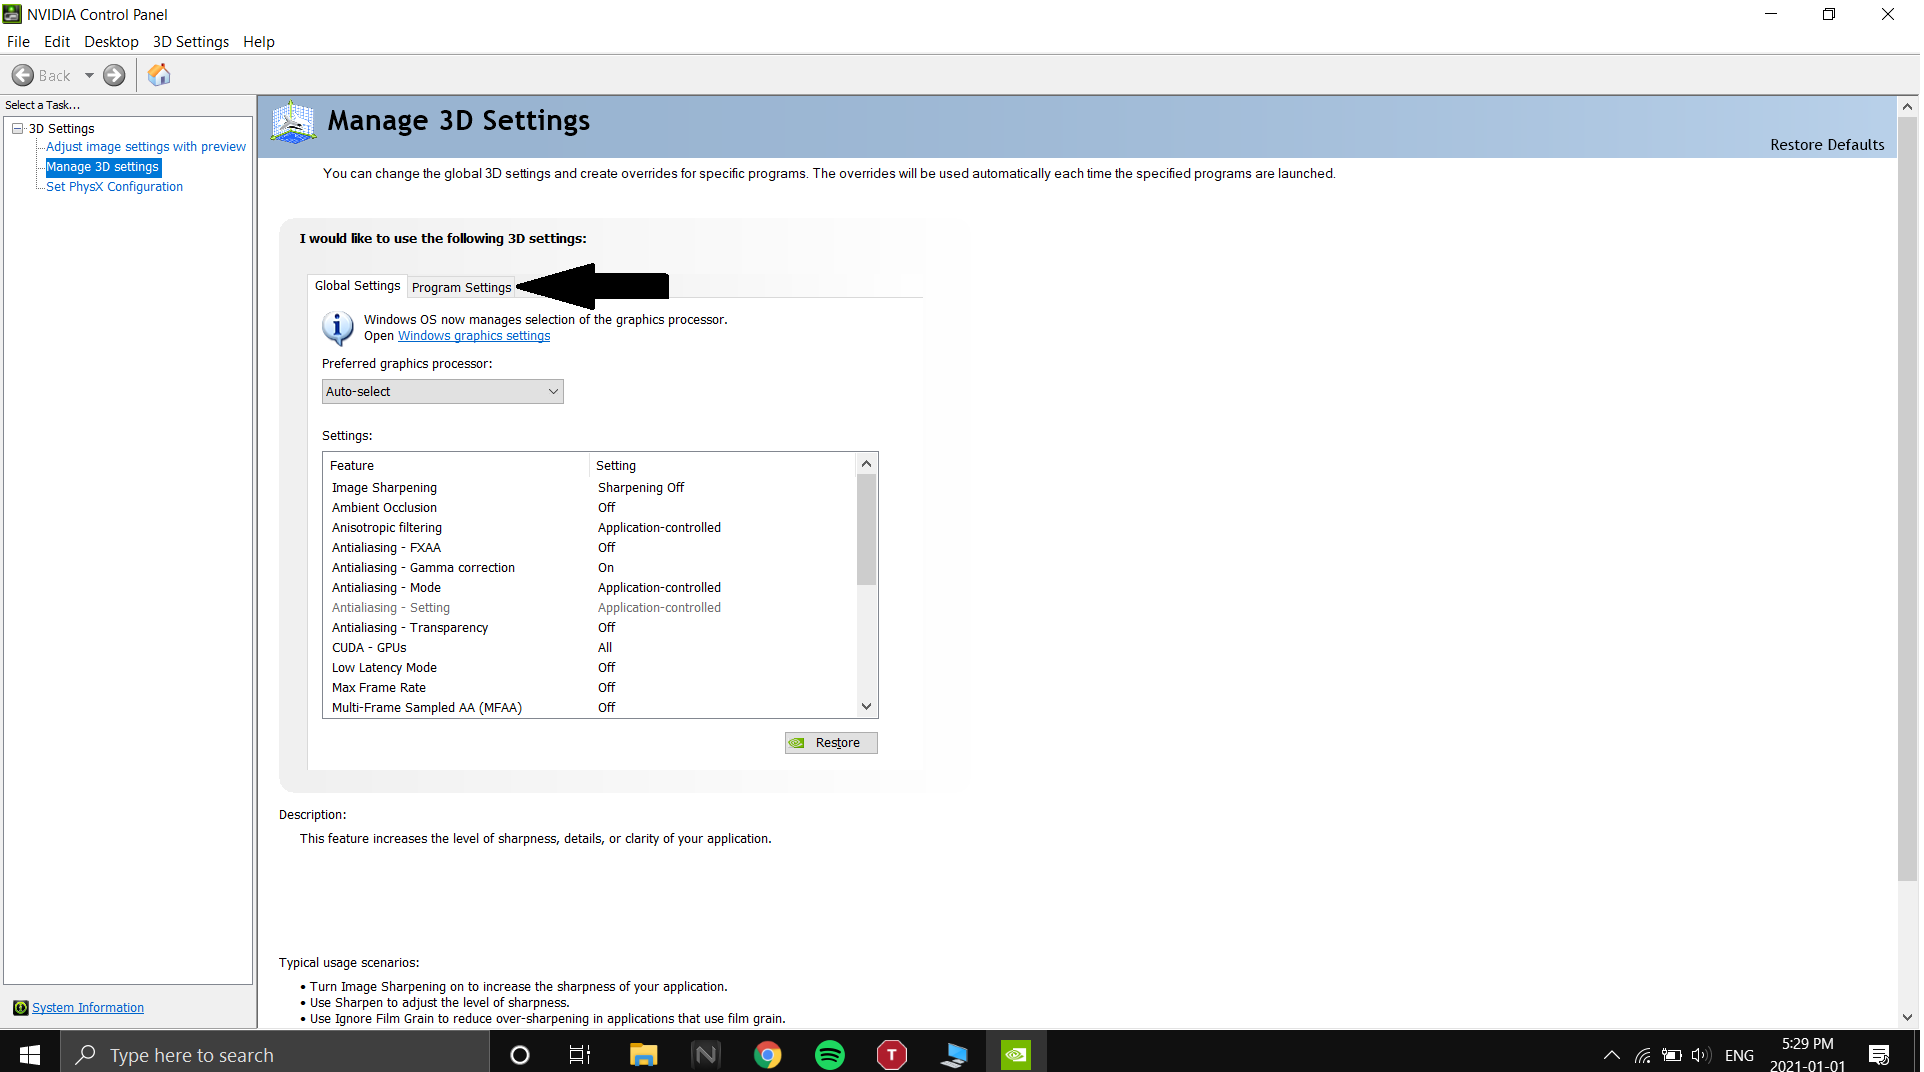Open Spotify from the taskbar
The image size is (1924, 1072).
pos(830,1055)
